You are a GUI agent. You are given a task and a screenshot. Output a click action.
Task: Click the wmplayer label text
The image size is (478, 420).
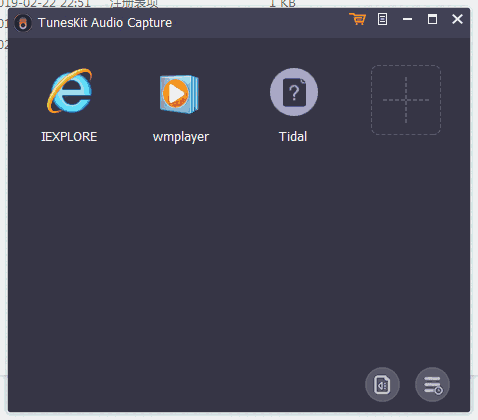181,137
